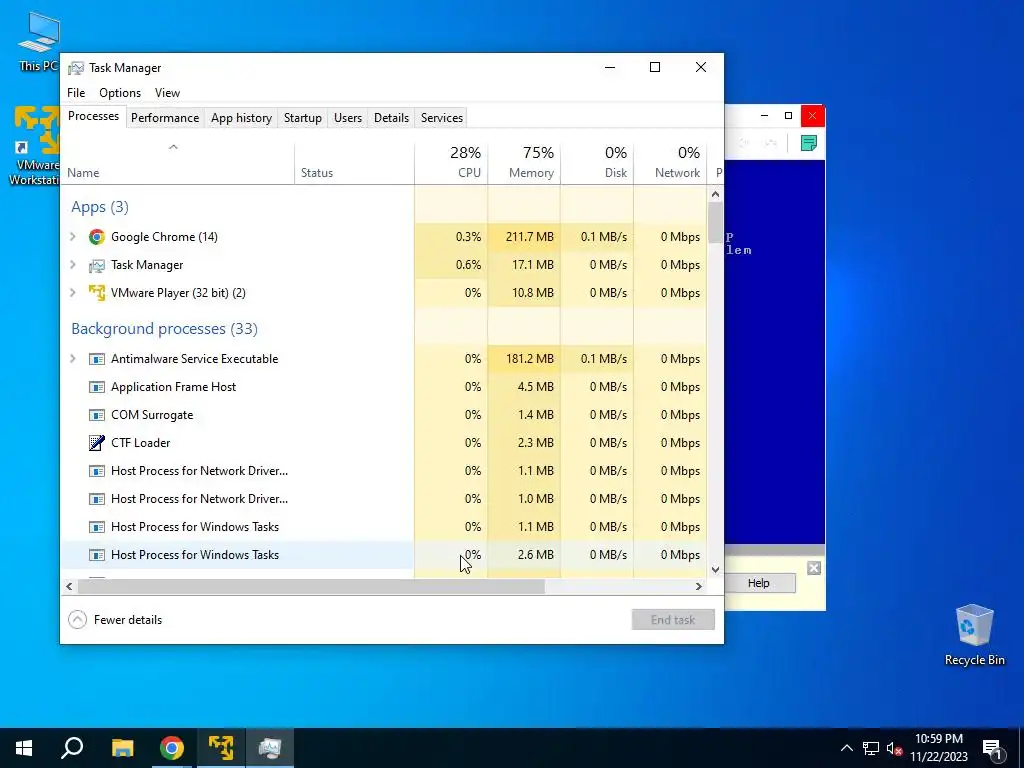Switch to the App history tab

coord(241,118)
